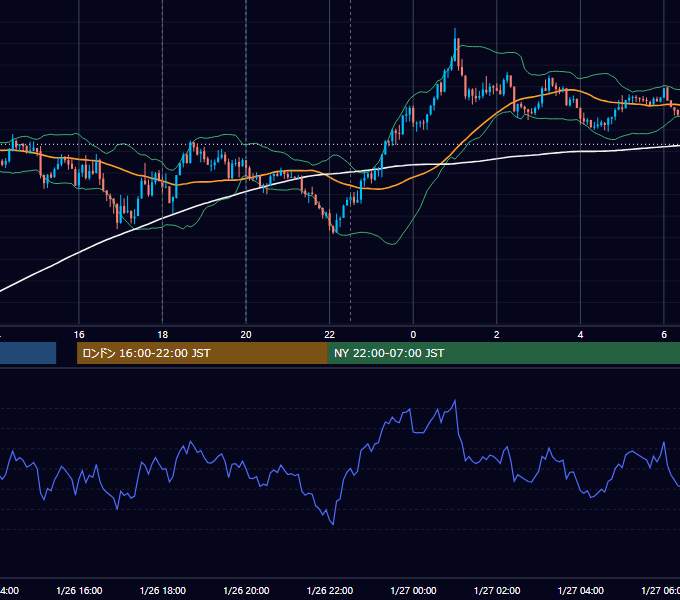Click the 1/27 02:00 date label
The height and width of the screenshot is (600, 680).
[497, 590]
